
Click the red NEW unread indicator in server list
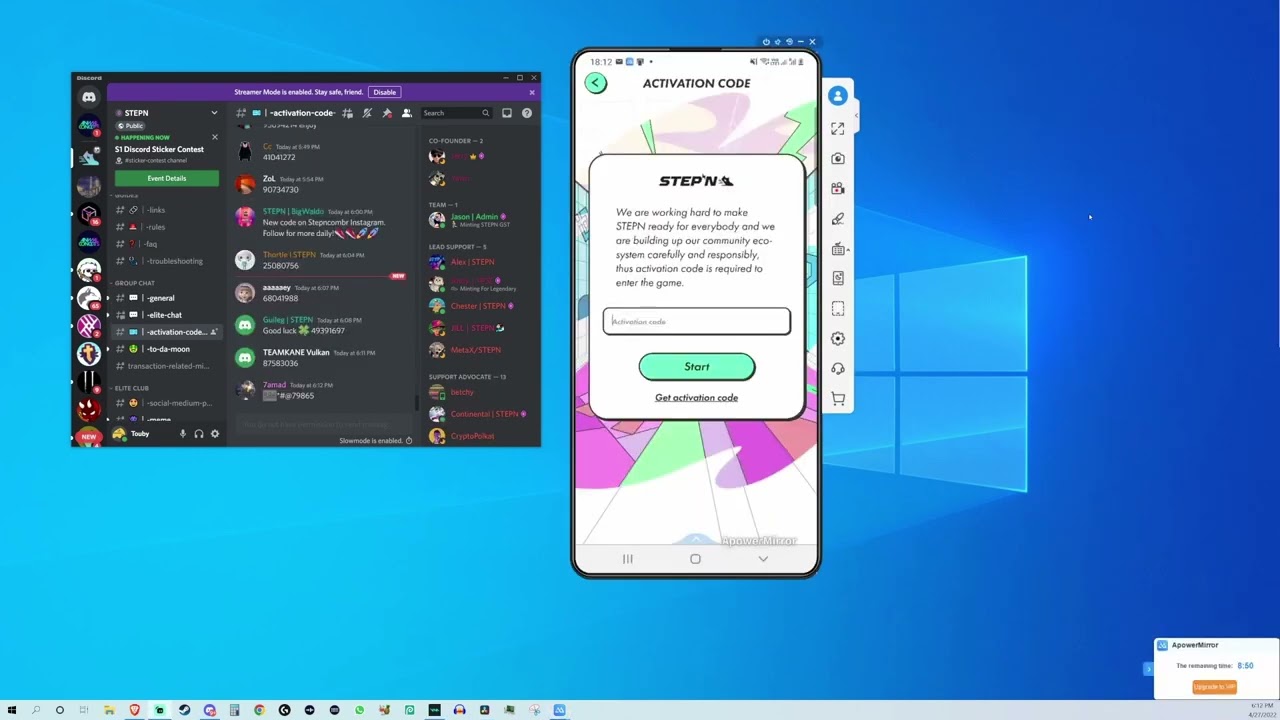[89, 437]
